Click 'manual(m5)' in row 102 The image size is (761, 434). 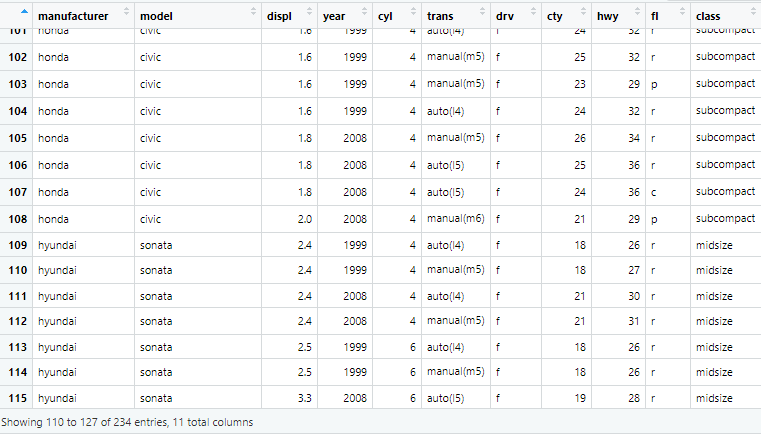tap(456, 57)
